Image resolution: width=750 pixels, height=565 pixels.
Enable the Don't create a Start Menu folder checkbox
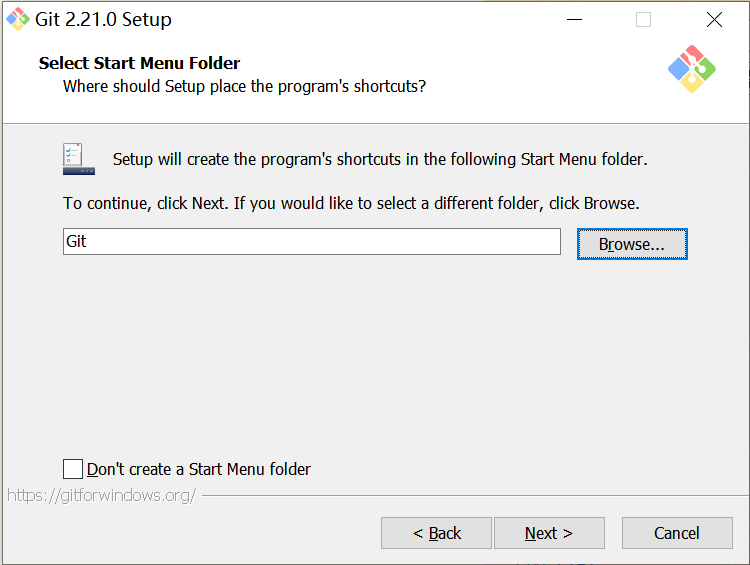[x=73, y=469]
